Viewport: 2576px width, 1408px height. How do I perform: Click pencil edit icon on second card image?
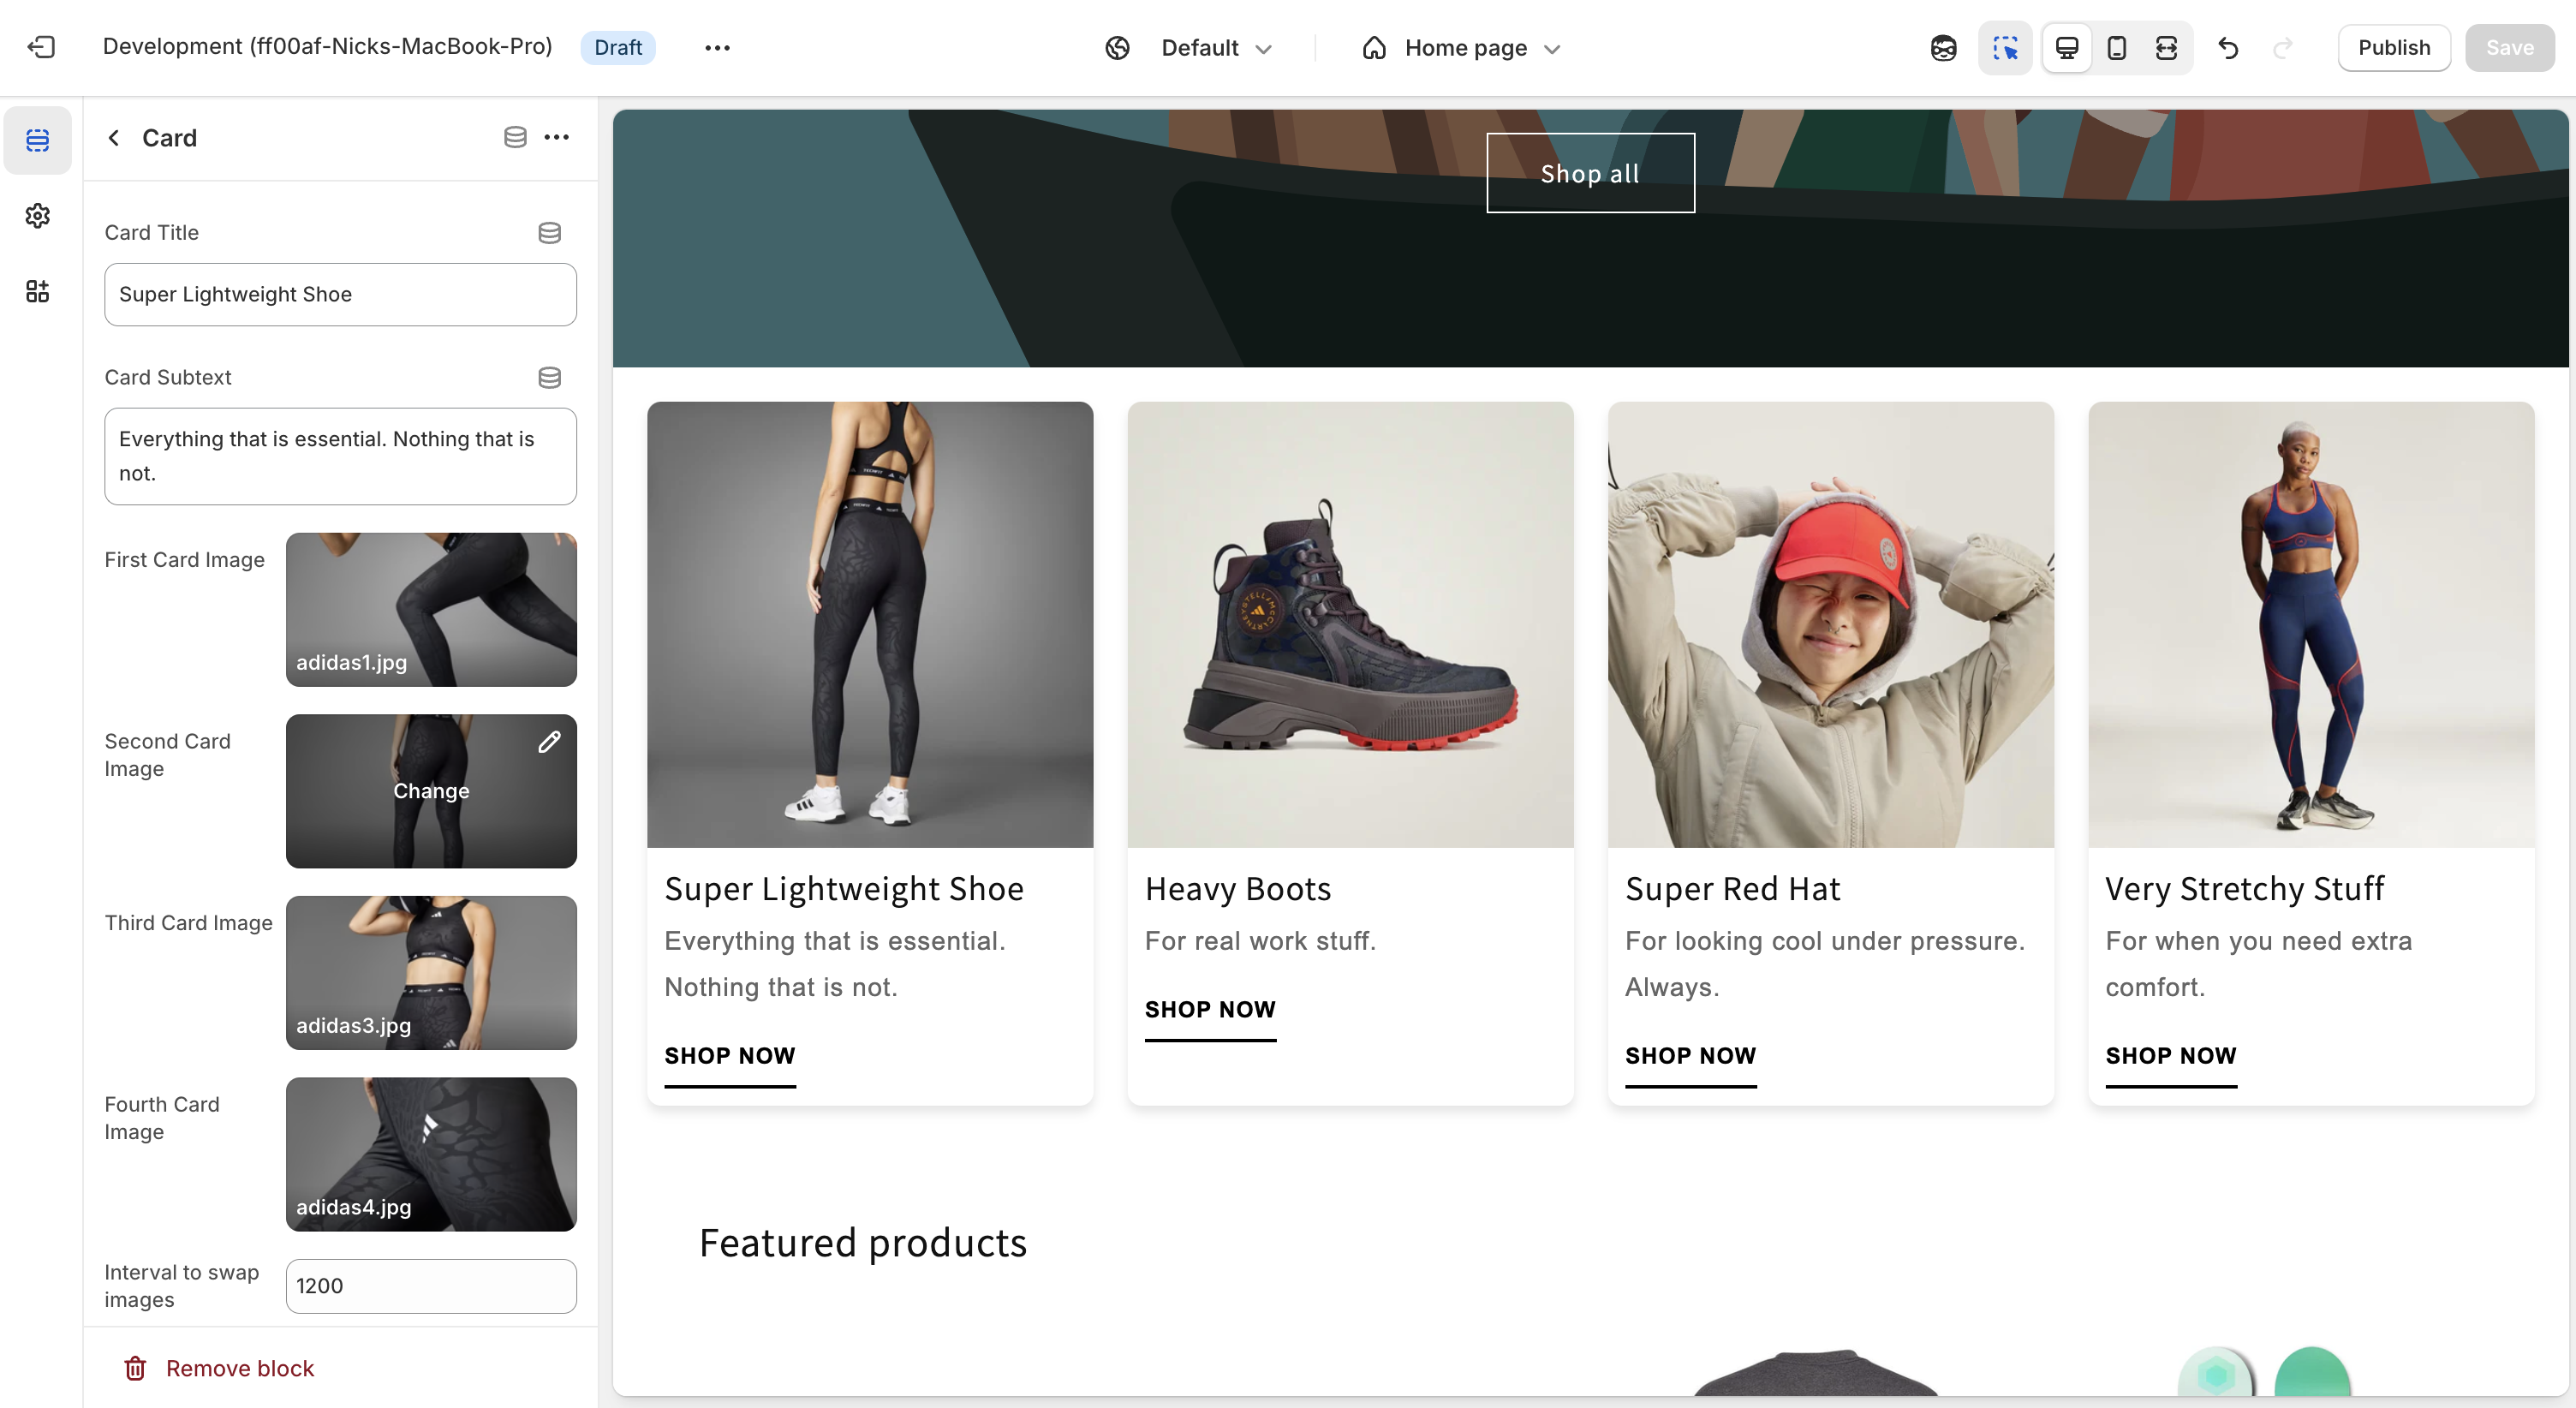(x=549, y=742)
